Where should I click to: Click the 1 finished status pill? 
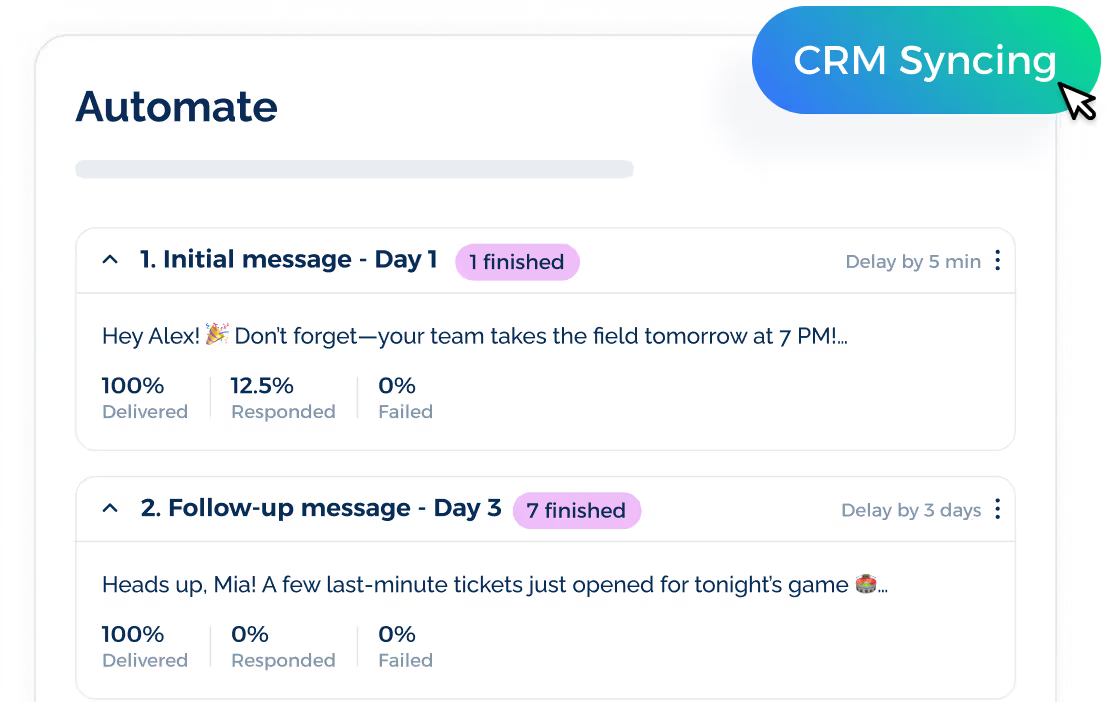[x=517, y=262]
